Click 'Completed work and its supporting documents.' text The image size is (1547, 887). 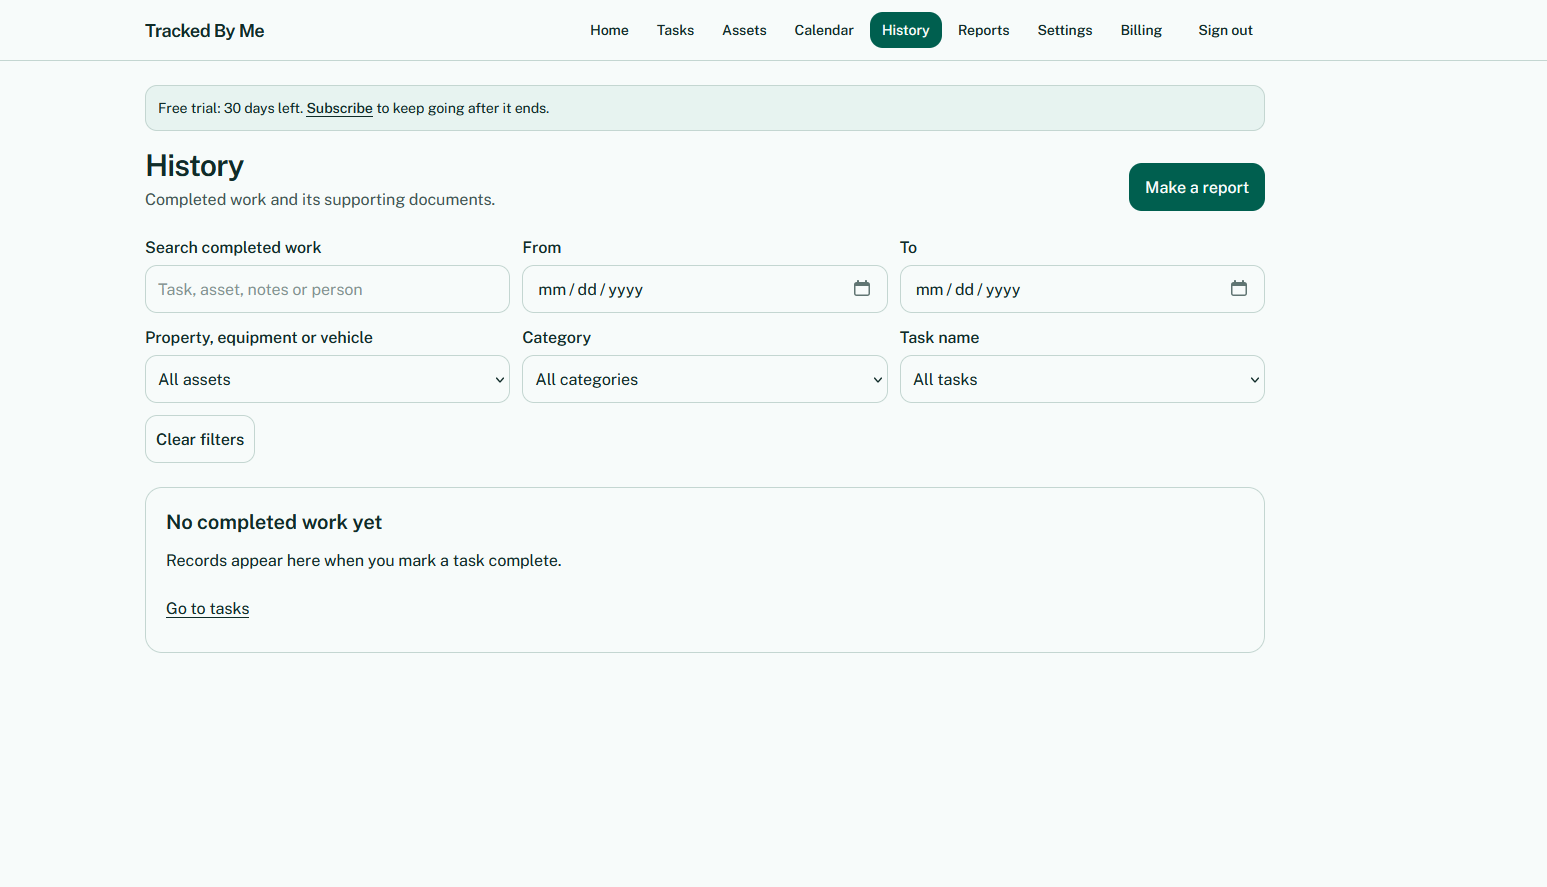[x=320, y=200]
